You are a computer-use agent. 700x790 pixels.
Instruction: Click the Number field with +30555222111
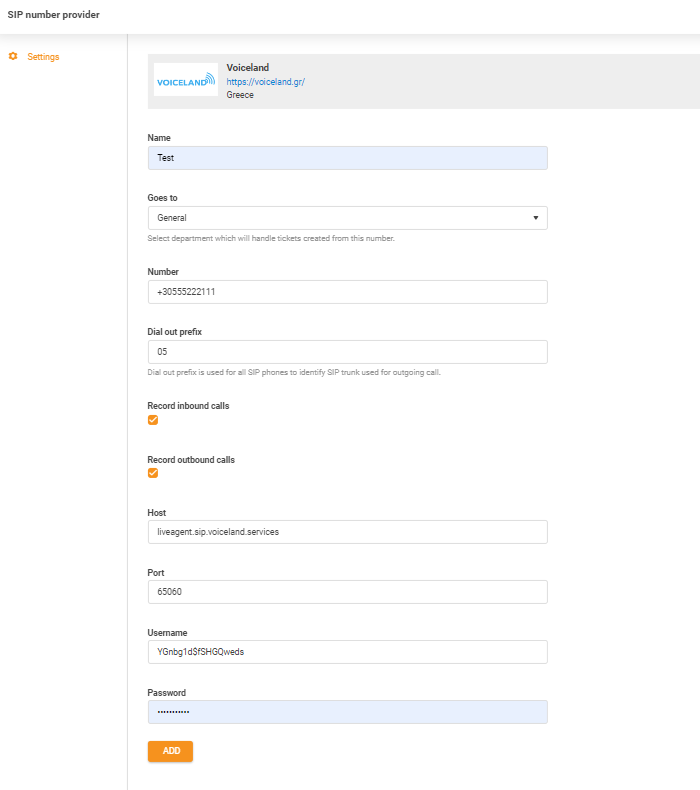coord(347,292)
